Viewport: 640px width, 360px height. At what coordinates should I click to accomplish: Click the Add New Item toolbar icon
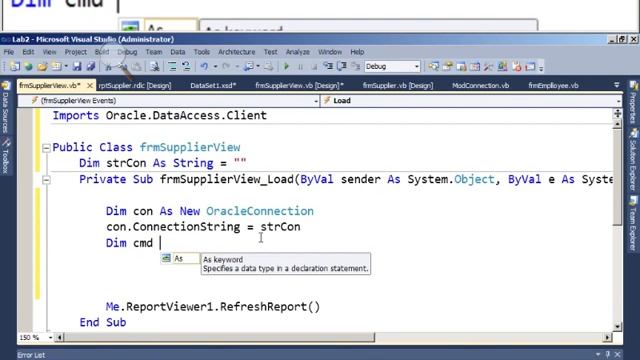pyautogui.click(x=56, y=66)
